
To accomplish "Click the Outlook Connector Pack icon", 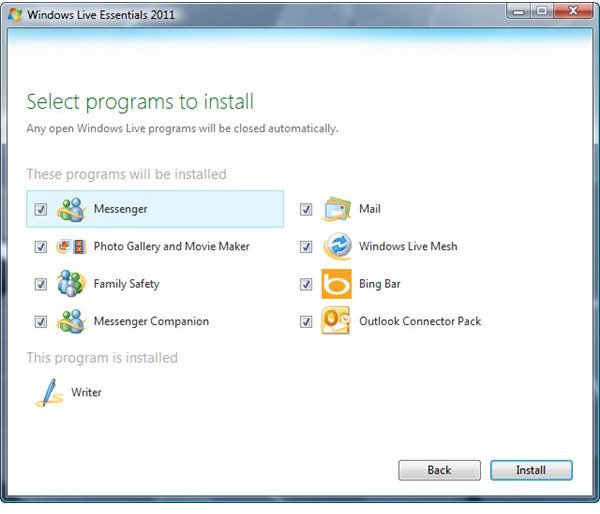I will tap(336, 321).
